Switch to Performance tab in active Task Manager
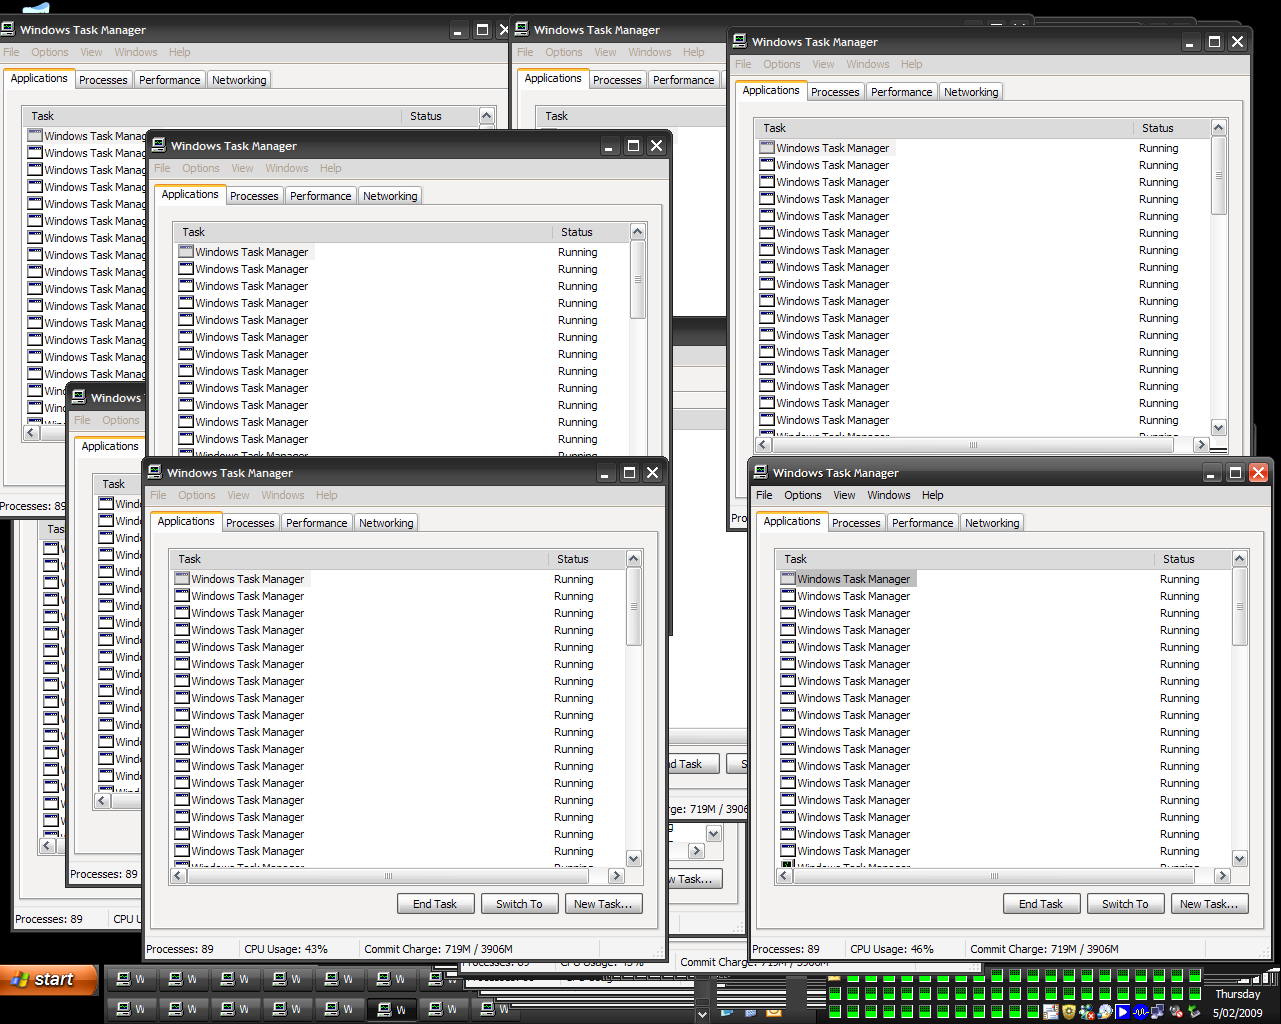1281x1024 pixels. (922, 523)
